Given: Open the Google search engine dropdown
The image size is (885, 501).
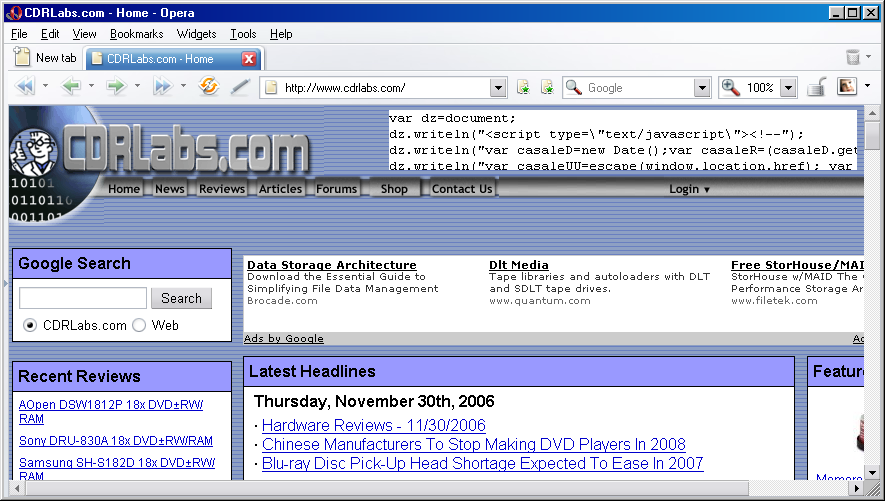Looking at the screenshot, I should tap(701, 88).
